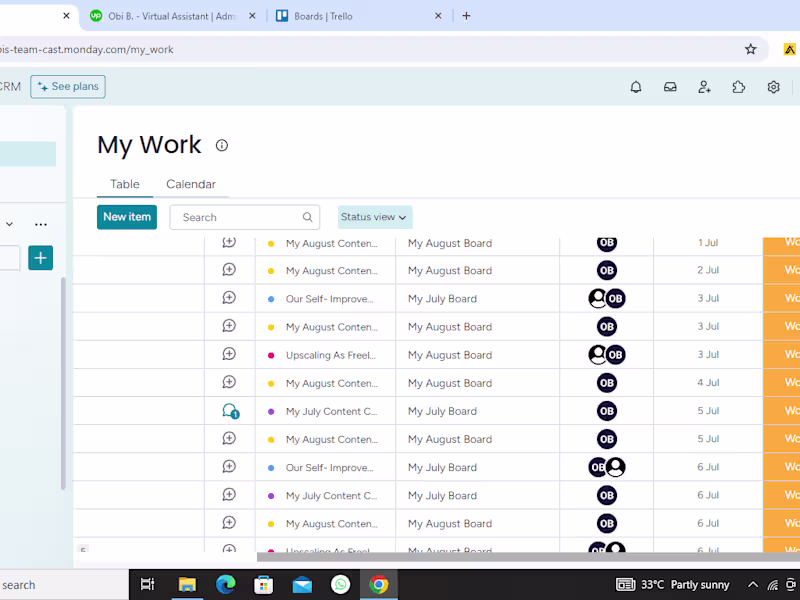Click the New item button

[126, 217]
